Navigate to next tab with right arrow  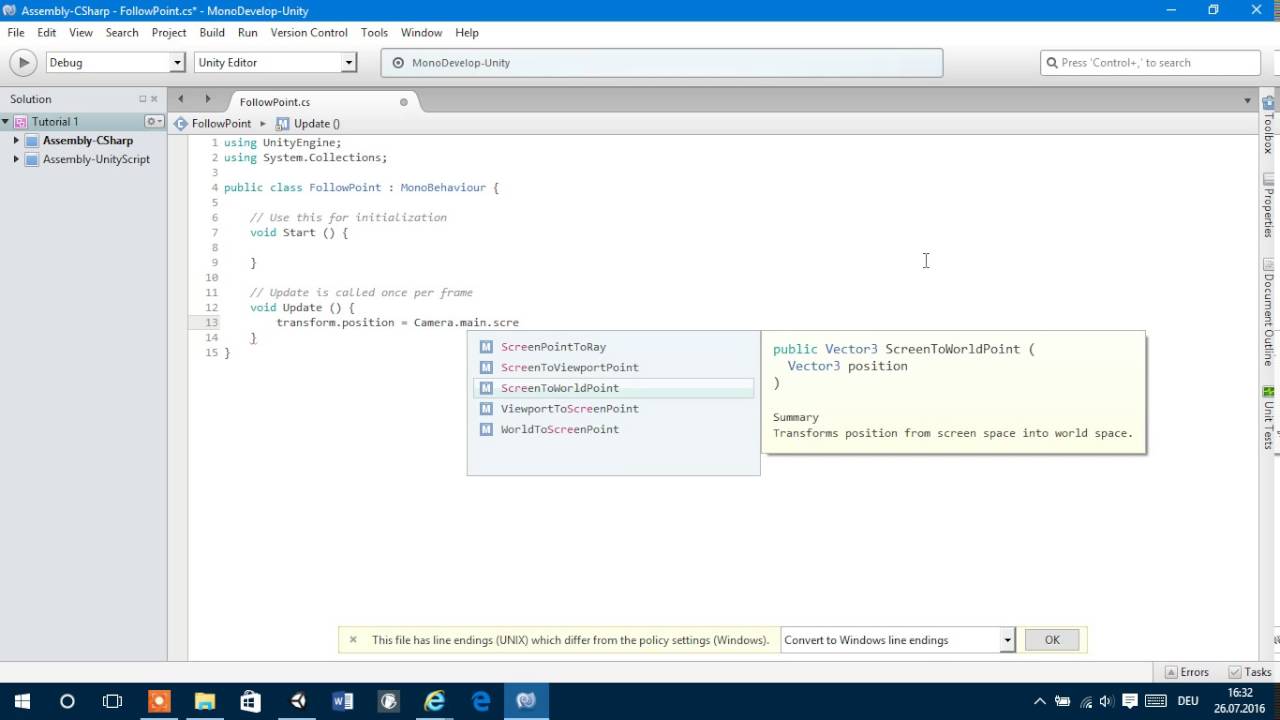207,99
